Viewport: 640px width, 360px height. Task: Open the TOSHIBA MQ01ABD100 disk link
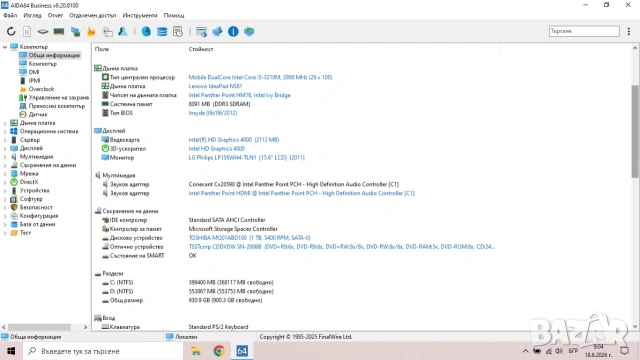tap(249, 238)
